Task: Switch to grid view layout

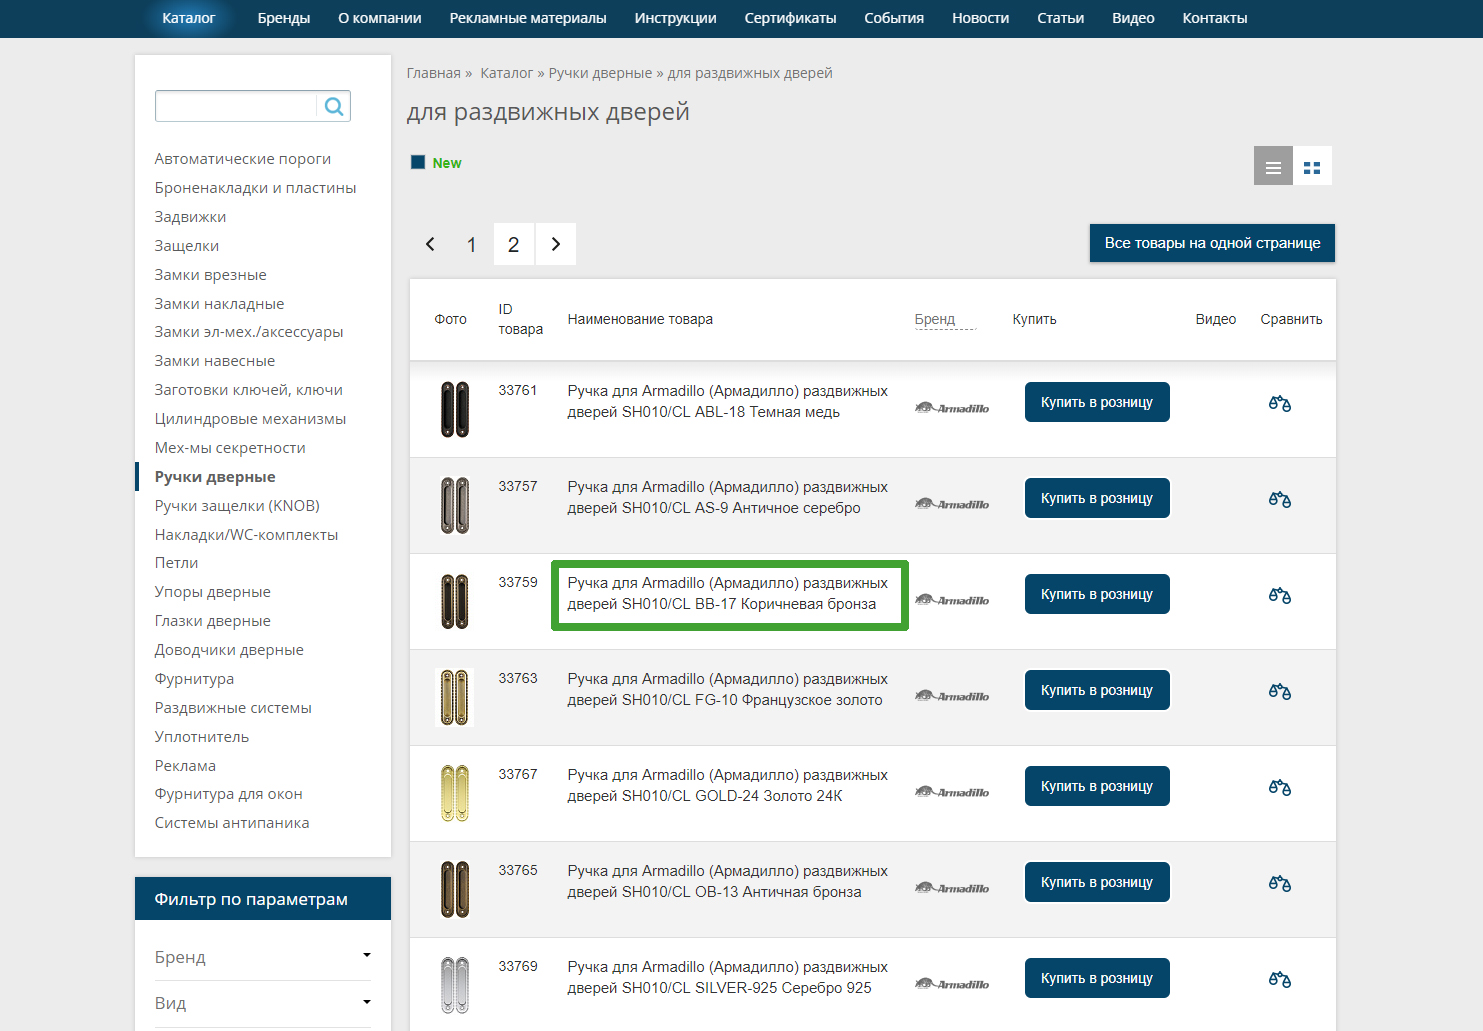Action: coord(1312,166)
